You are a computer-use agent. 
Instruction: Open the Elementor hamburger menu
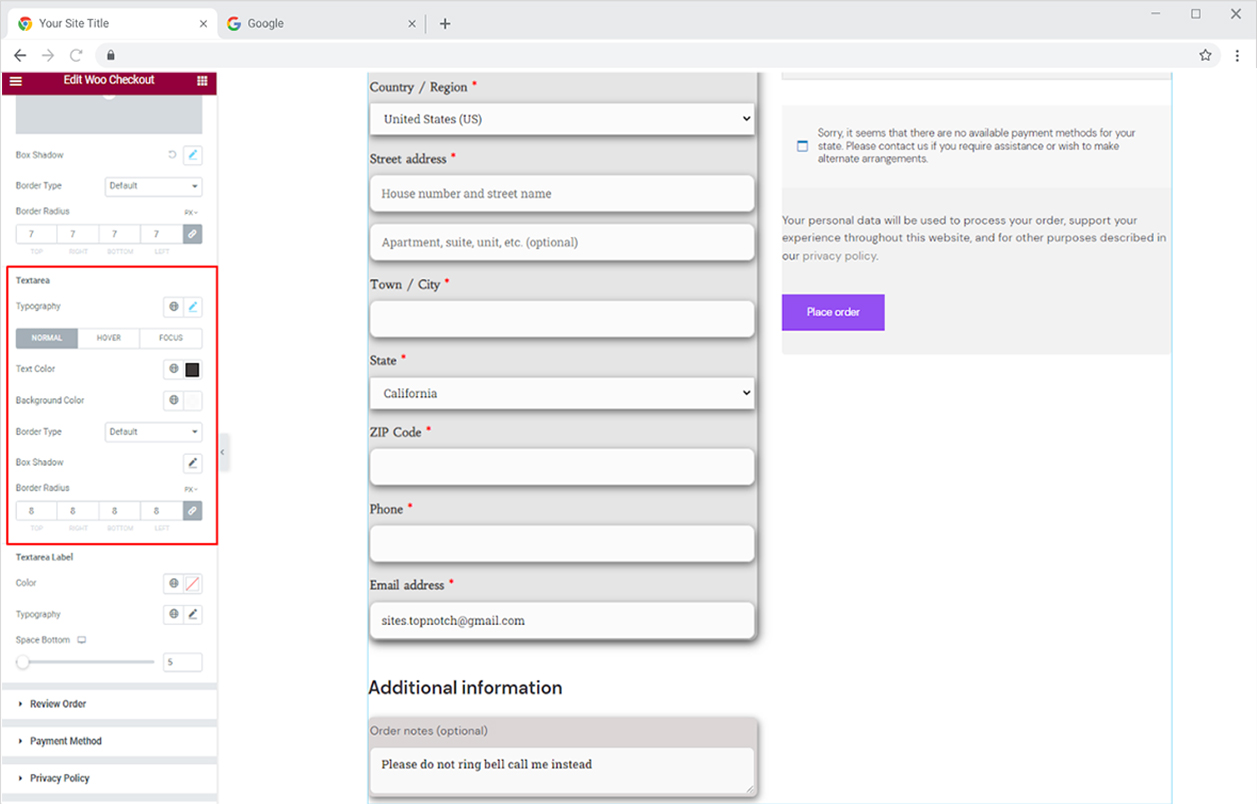click(x=15, y=81)
